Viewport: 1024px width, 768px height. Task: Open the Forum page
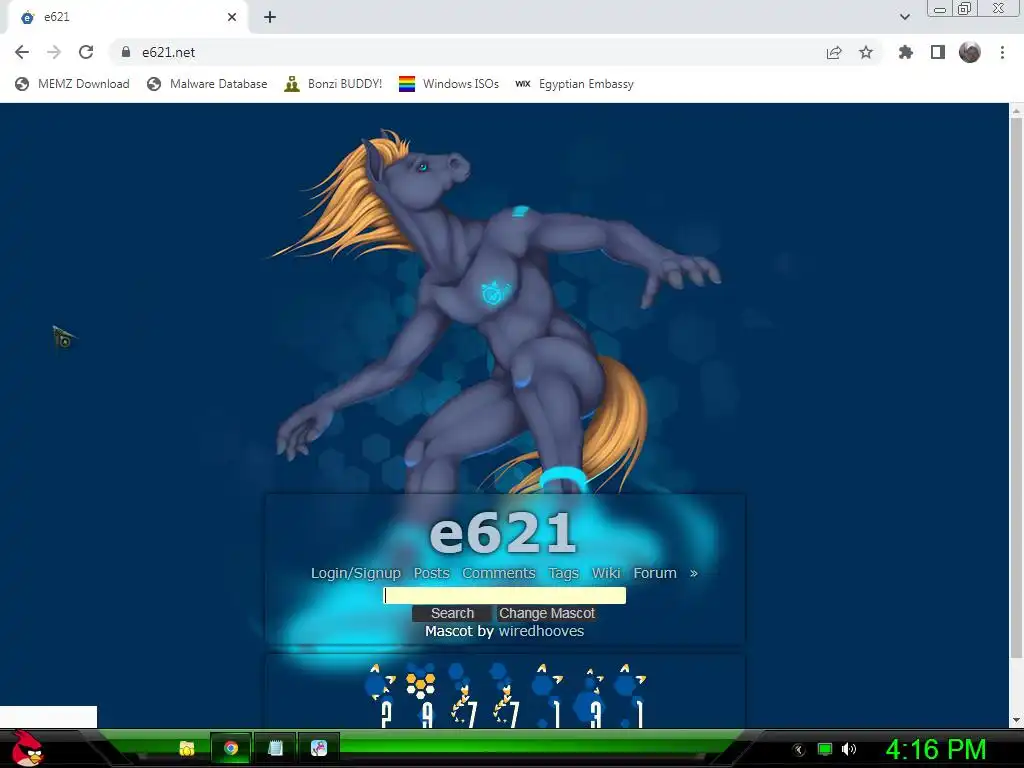click(x=655, y=573)
